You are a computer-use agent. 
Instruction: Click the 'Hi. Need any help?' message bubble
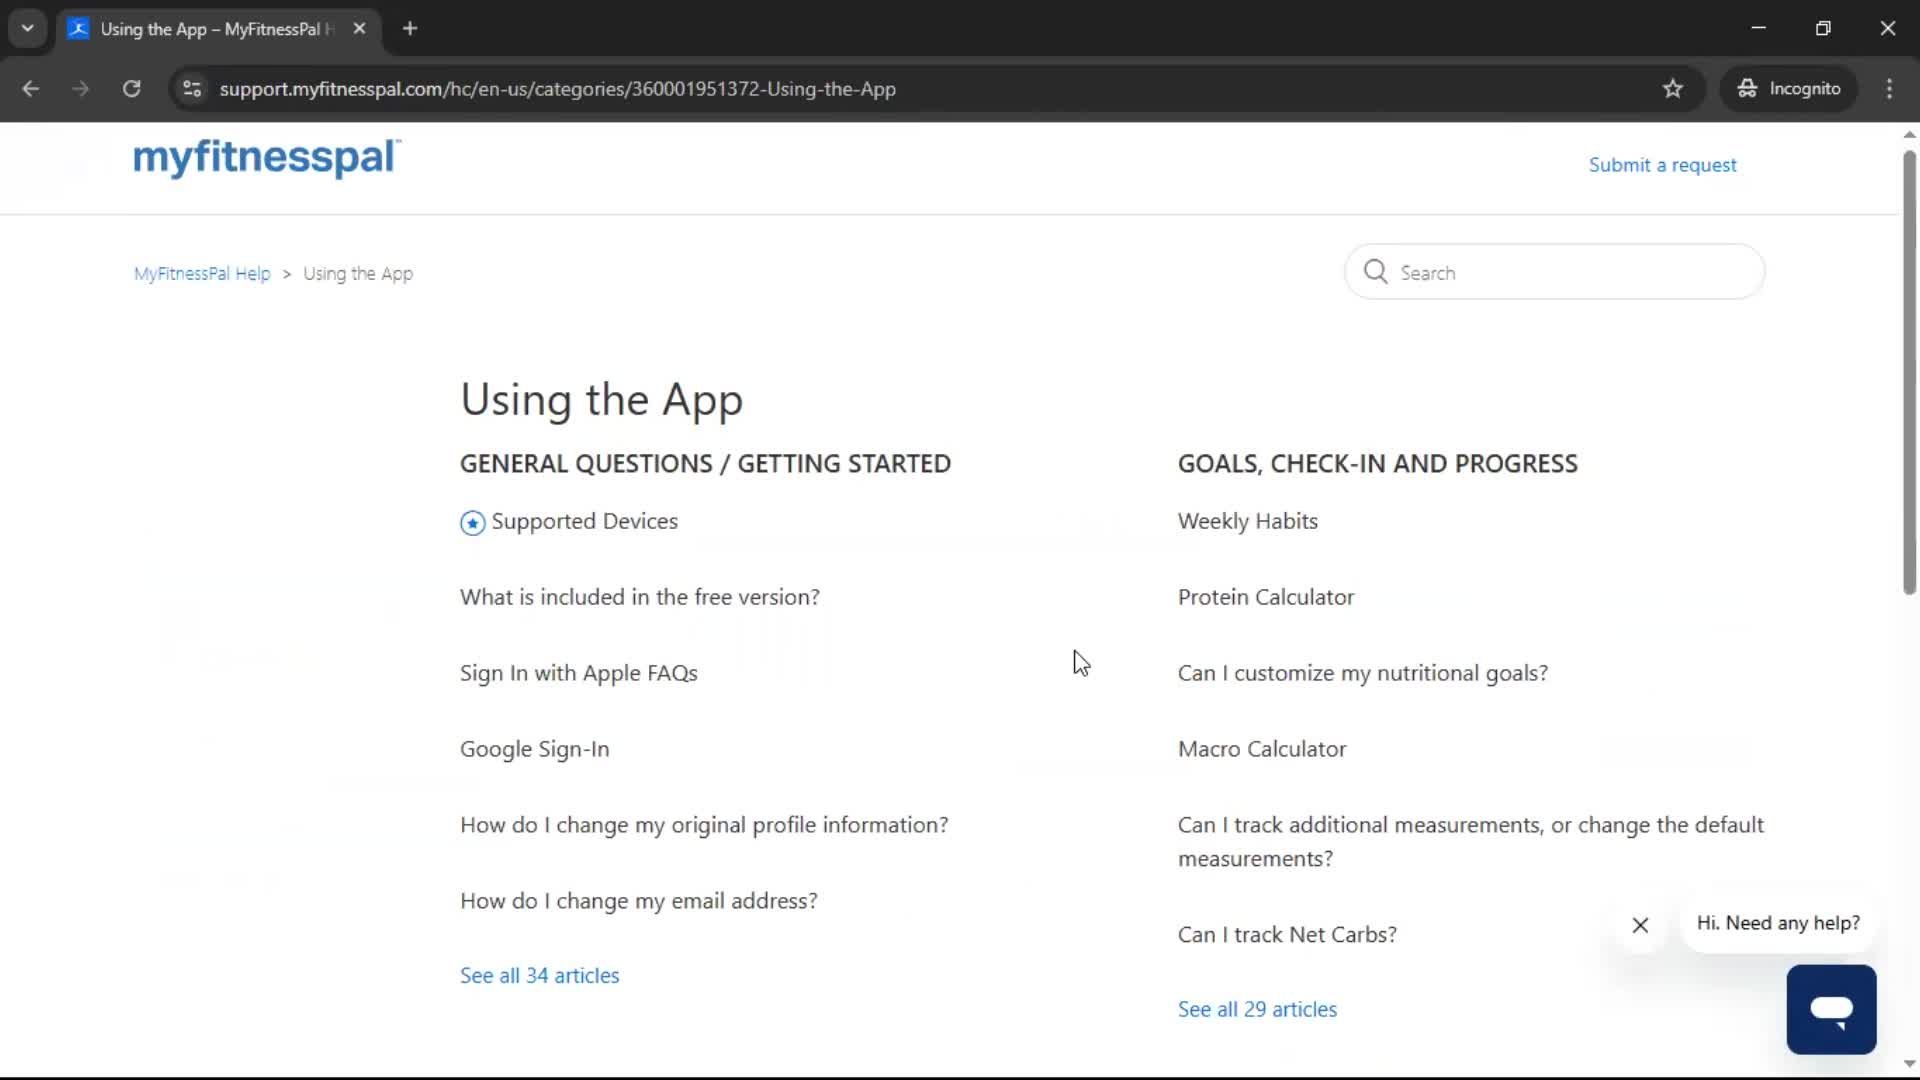(x=1777, y=923)
